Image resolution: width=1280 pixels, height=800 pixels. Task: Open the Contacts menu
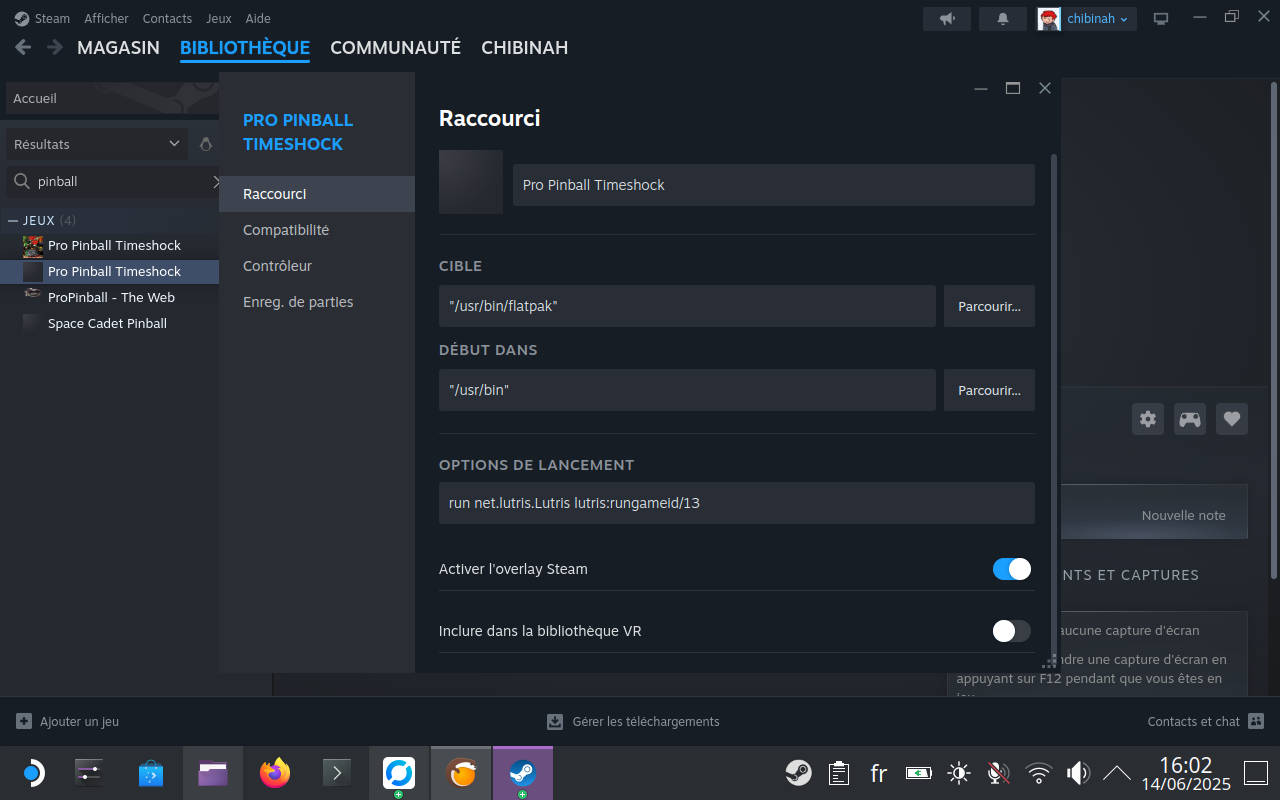[x=167, y=18]
